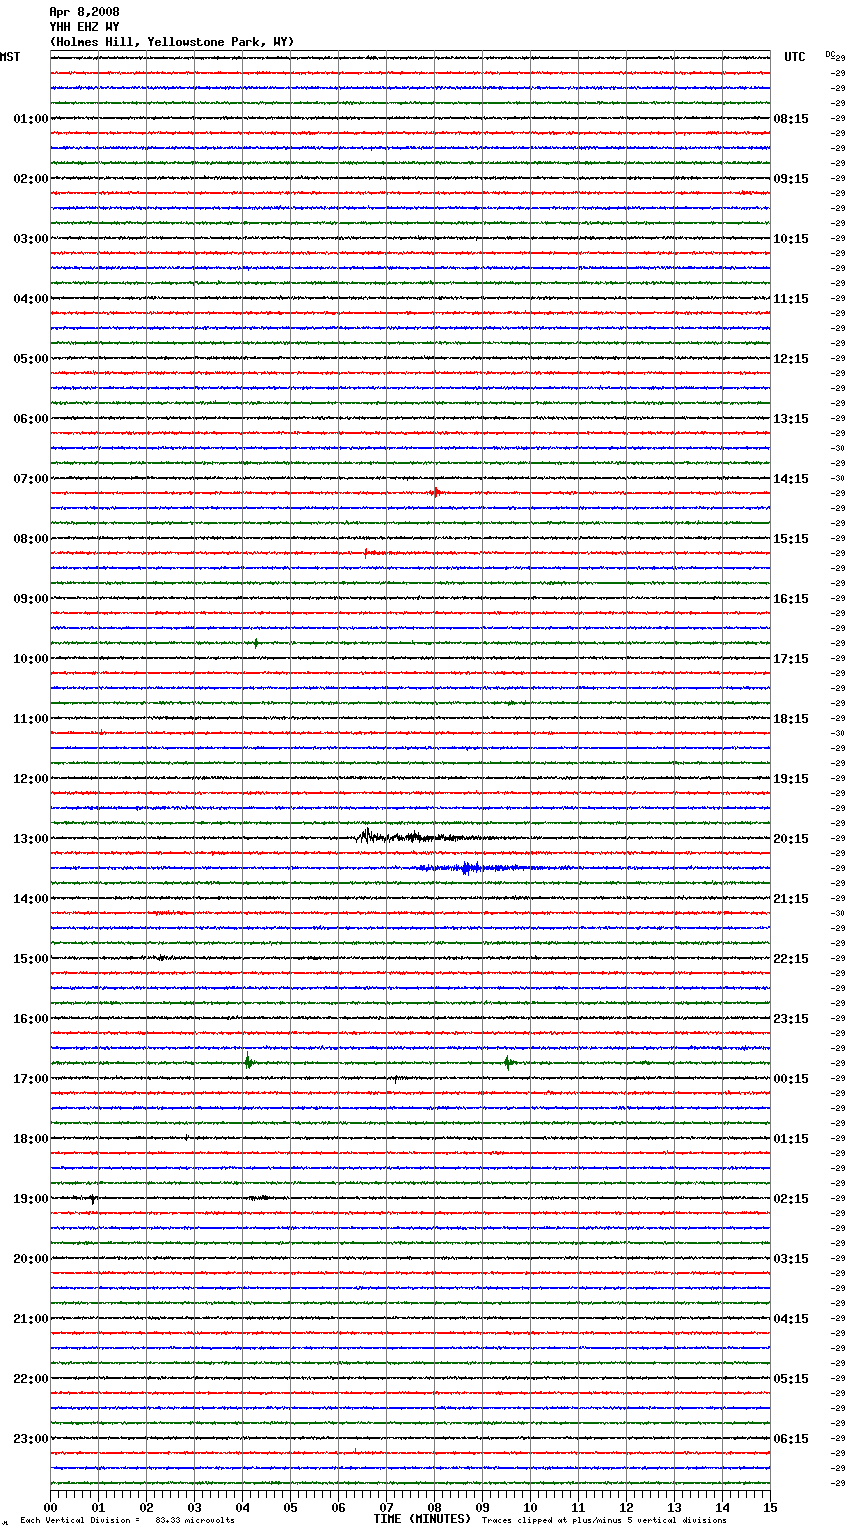Select the 03:00 MST time label
This screenshot has height=1534, width=850.
[x=31, y=239]
